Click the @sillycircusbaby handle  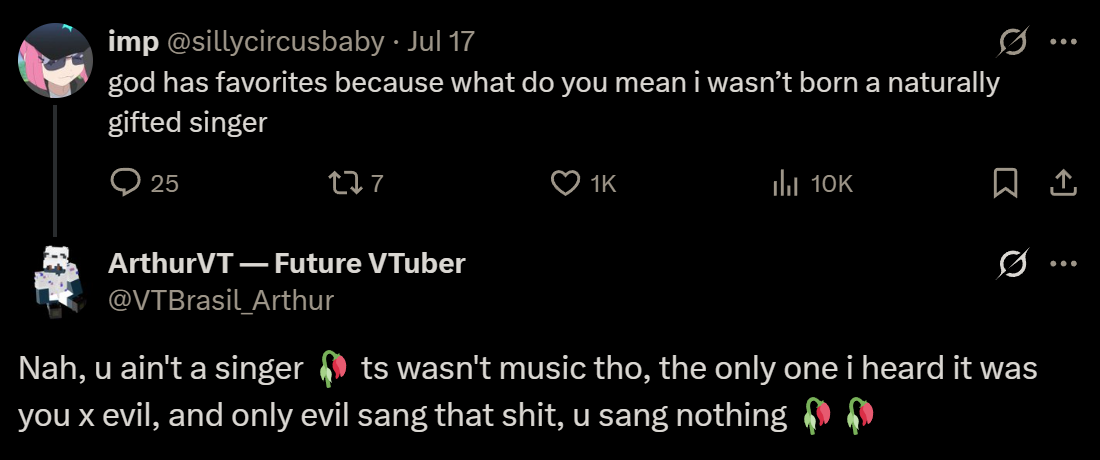pyautogui.click(x=275, y=41)
